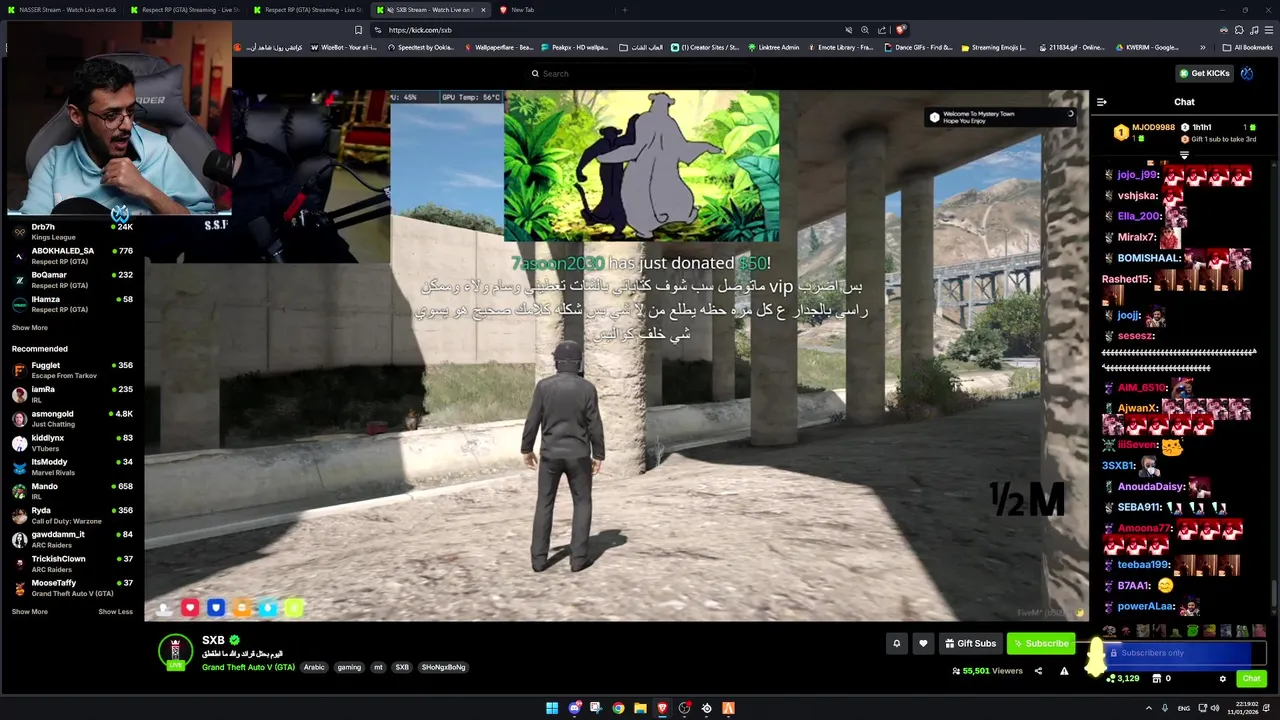
Task: Send message with green Chat button
Action: click(1251, 679)
